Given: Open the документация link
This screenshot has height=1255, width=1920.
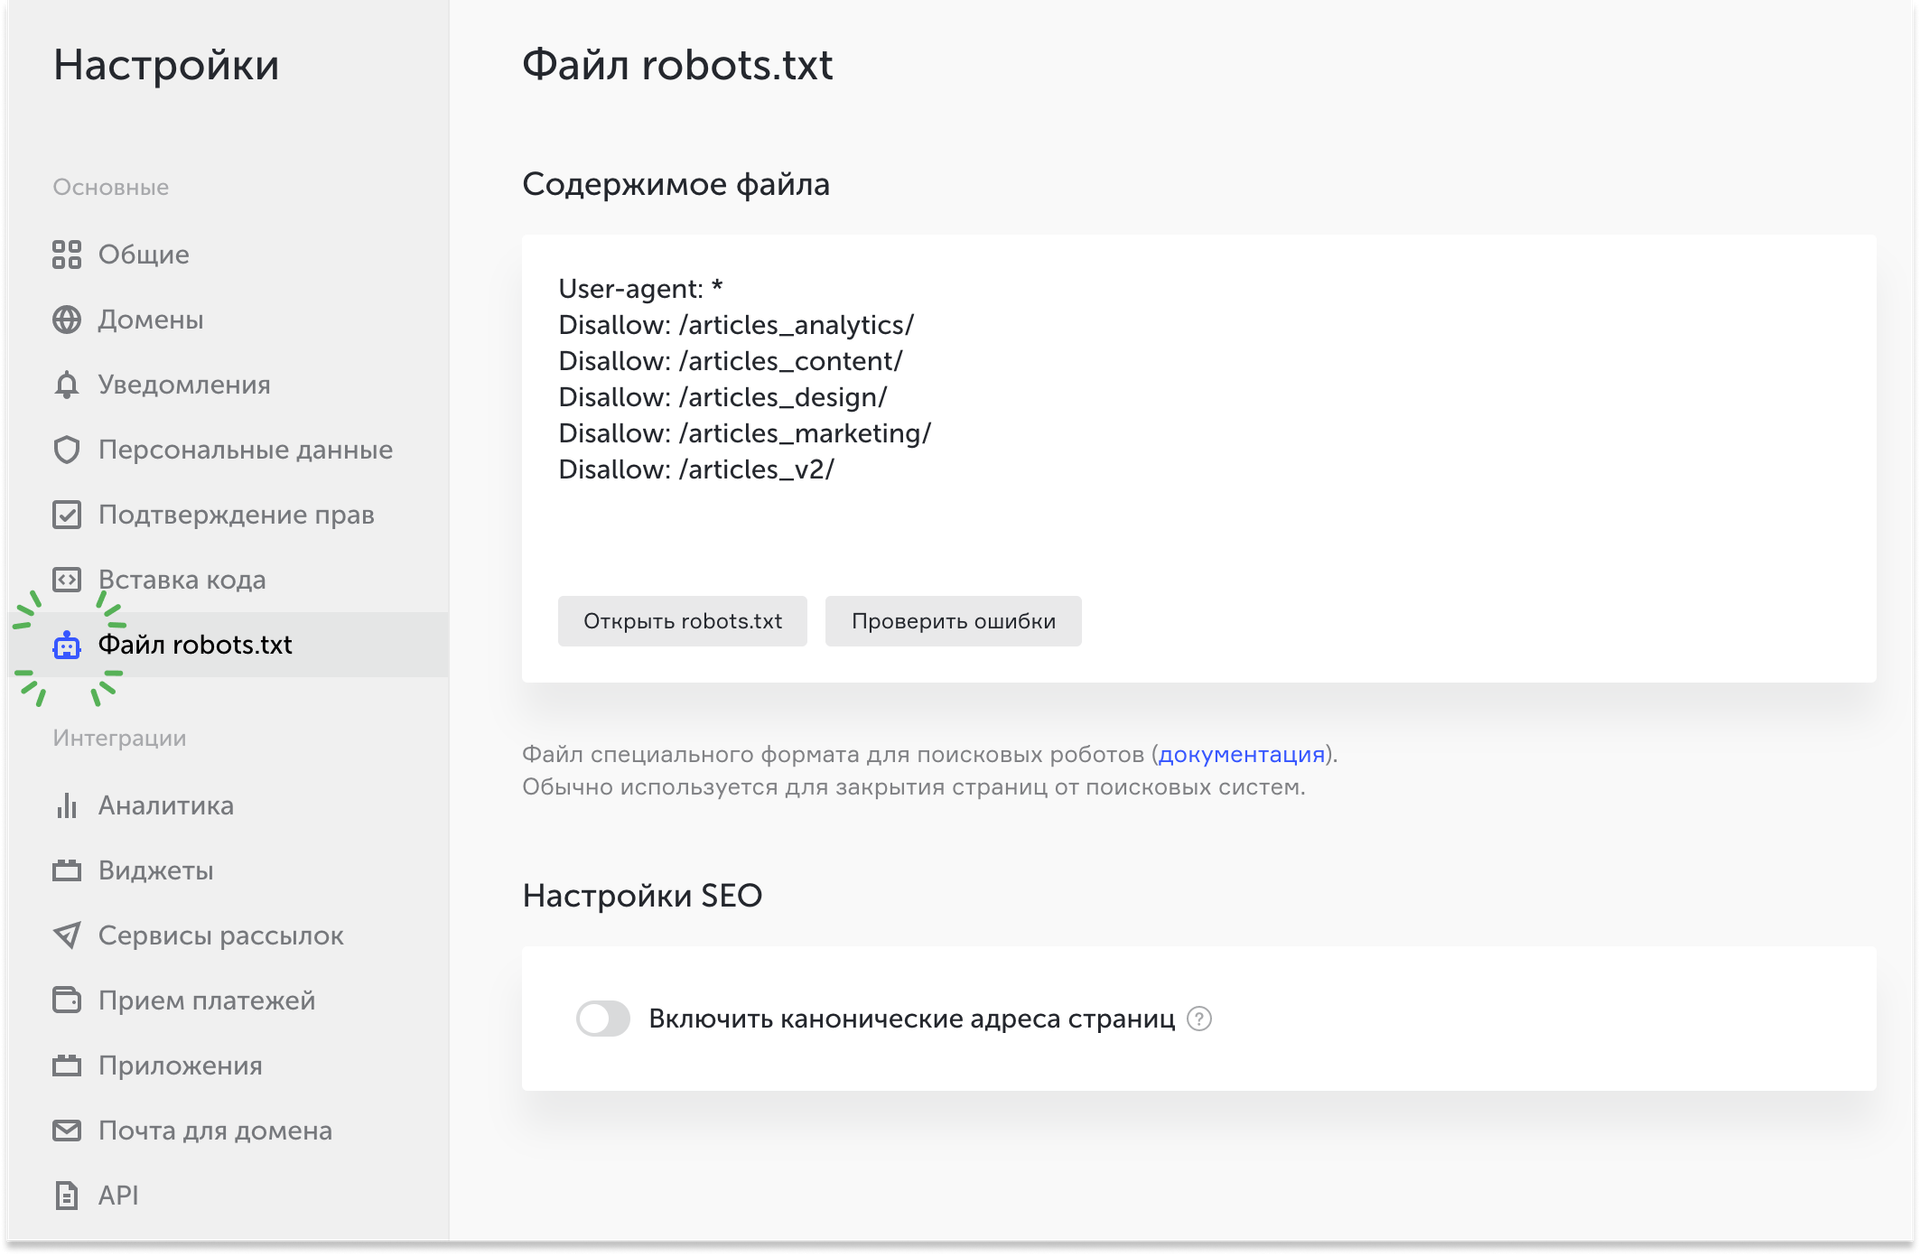Looking at the screenshot, I should (x=1241, y=754).
